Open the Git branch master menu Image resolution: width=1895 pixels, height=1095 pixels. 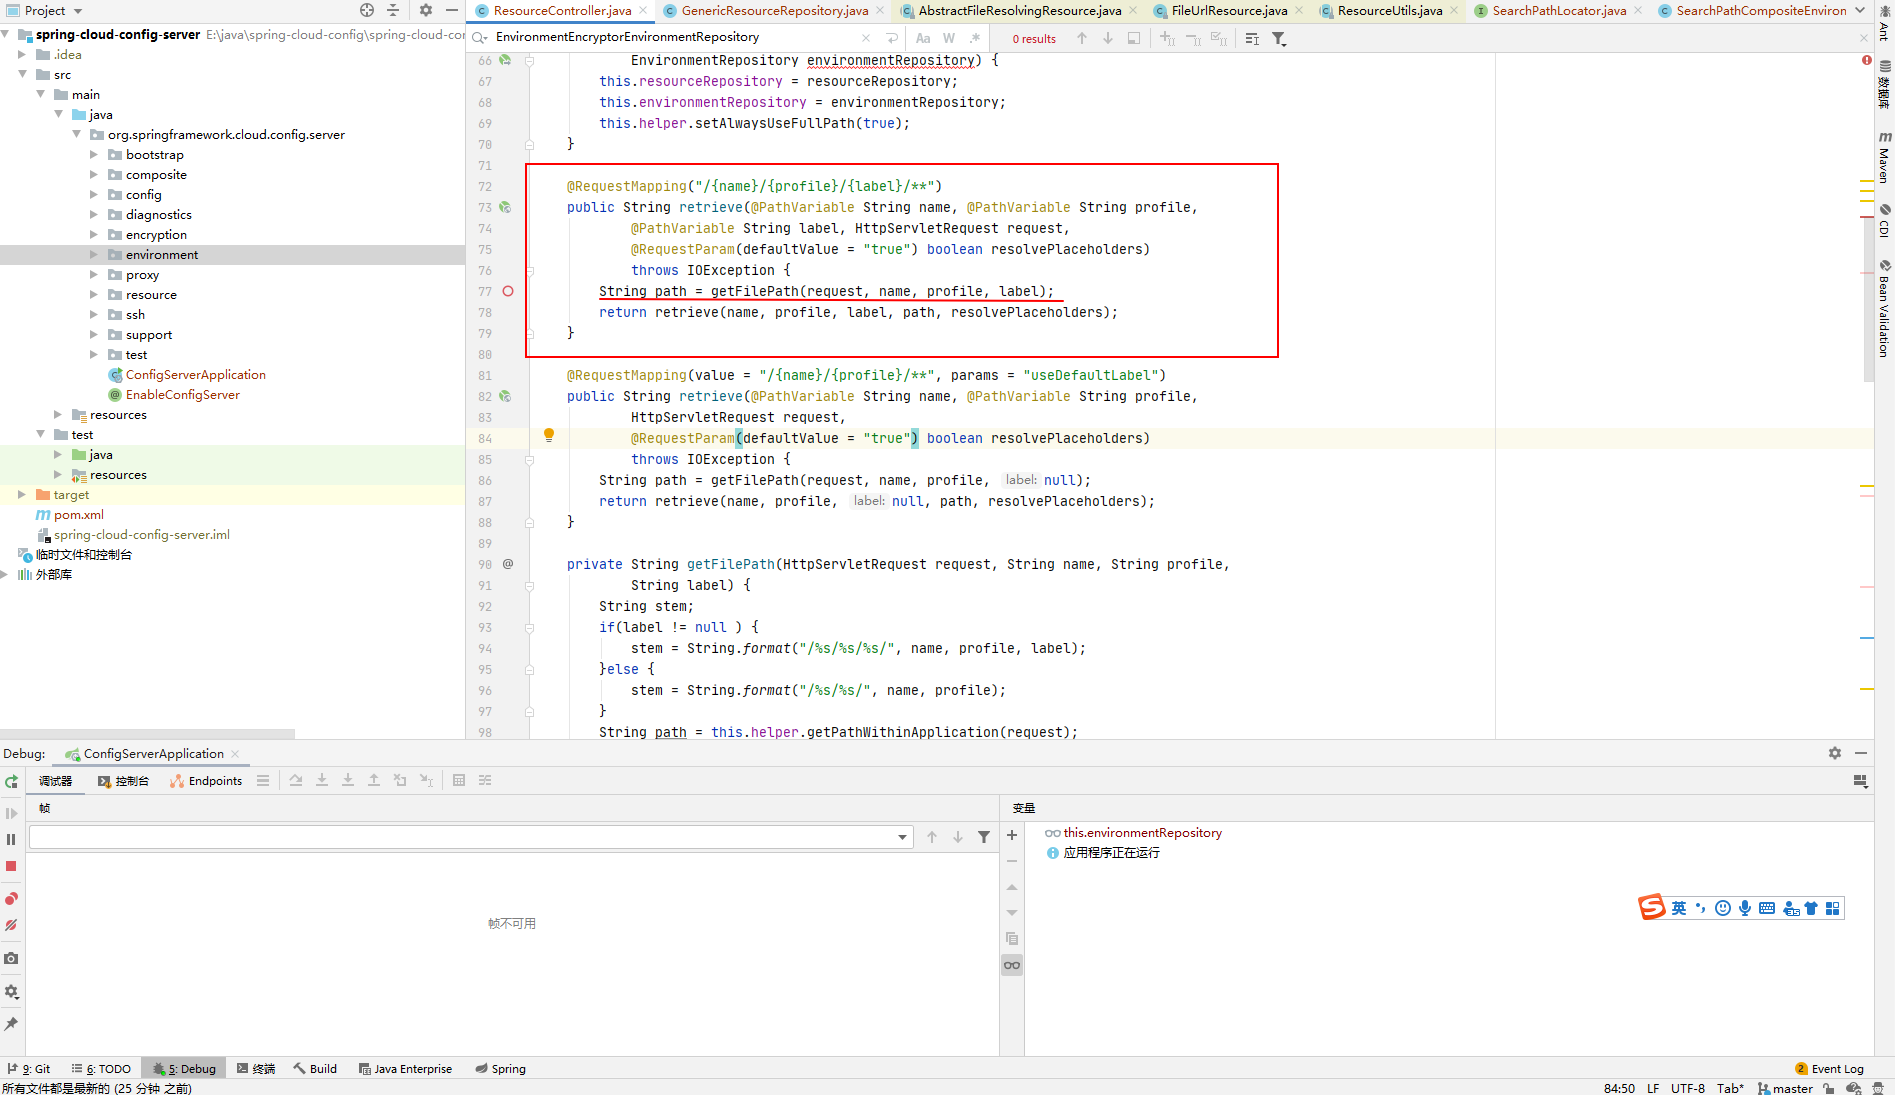click(1785, 1088)
